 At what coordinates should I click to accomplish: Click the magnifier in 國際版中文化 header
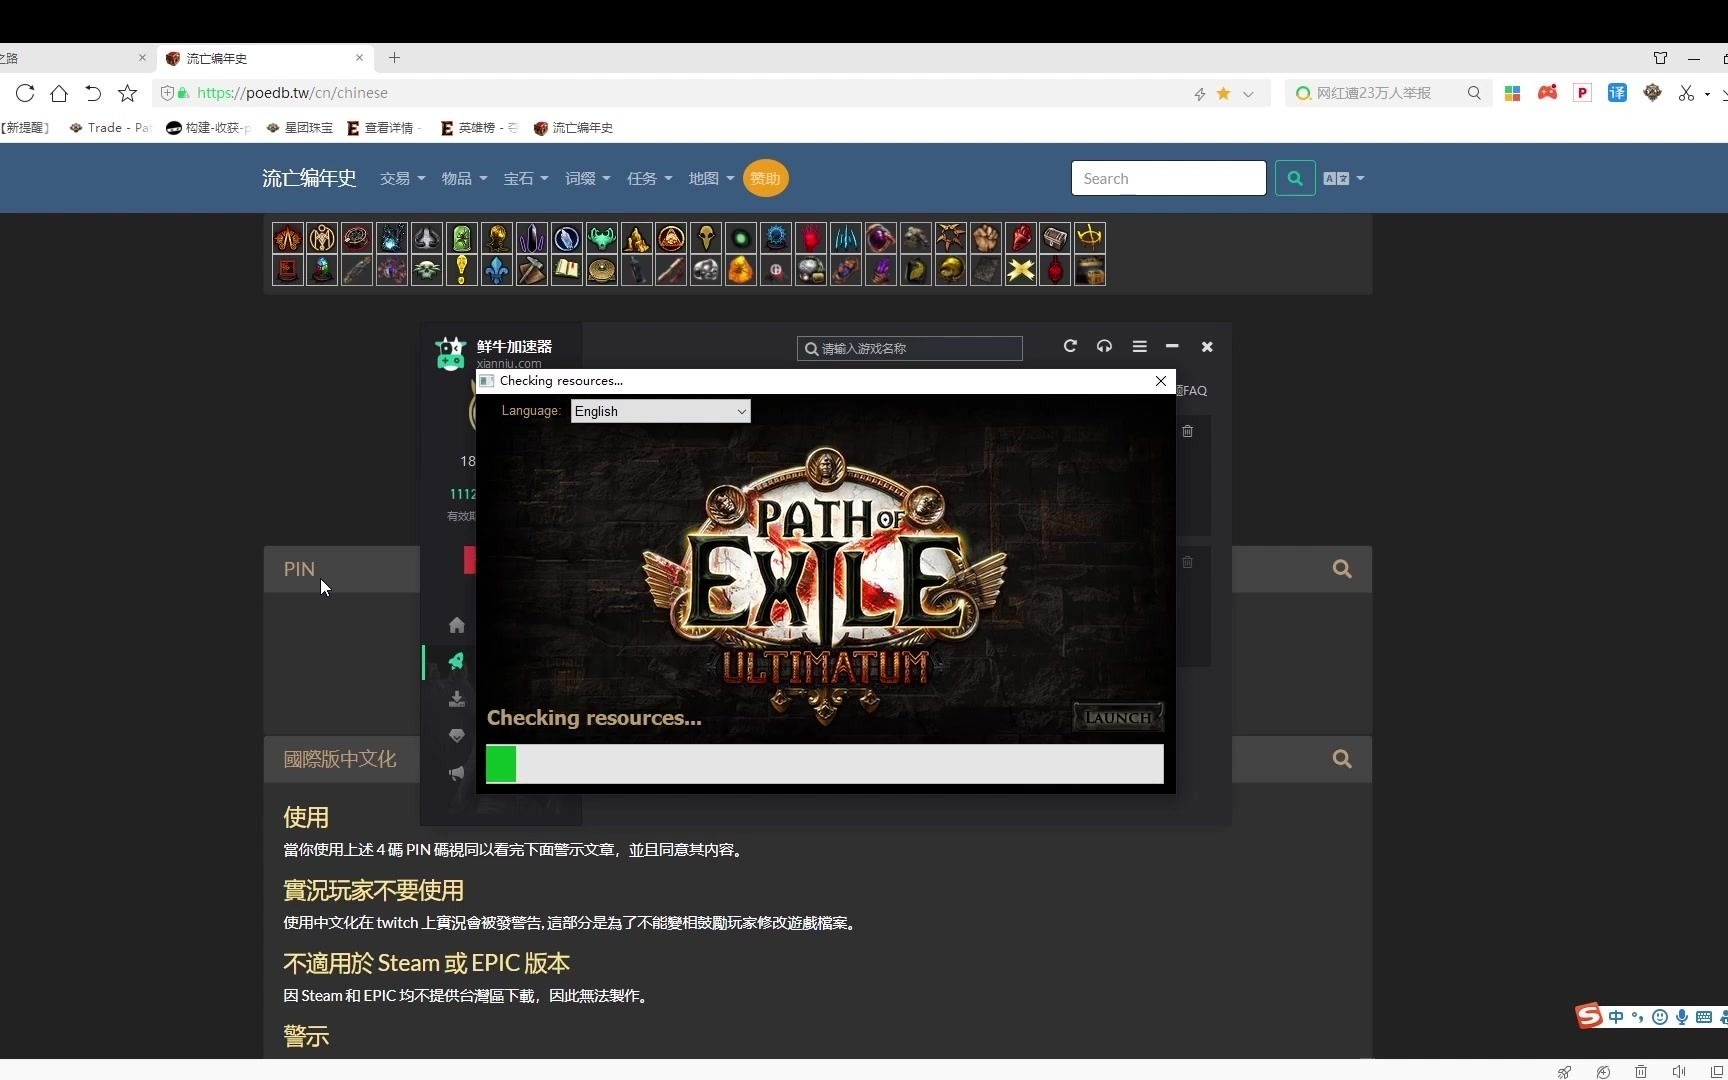tap(1342, 759)
